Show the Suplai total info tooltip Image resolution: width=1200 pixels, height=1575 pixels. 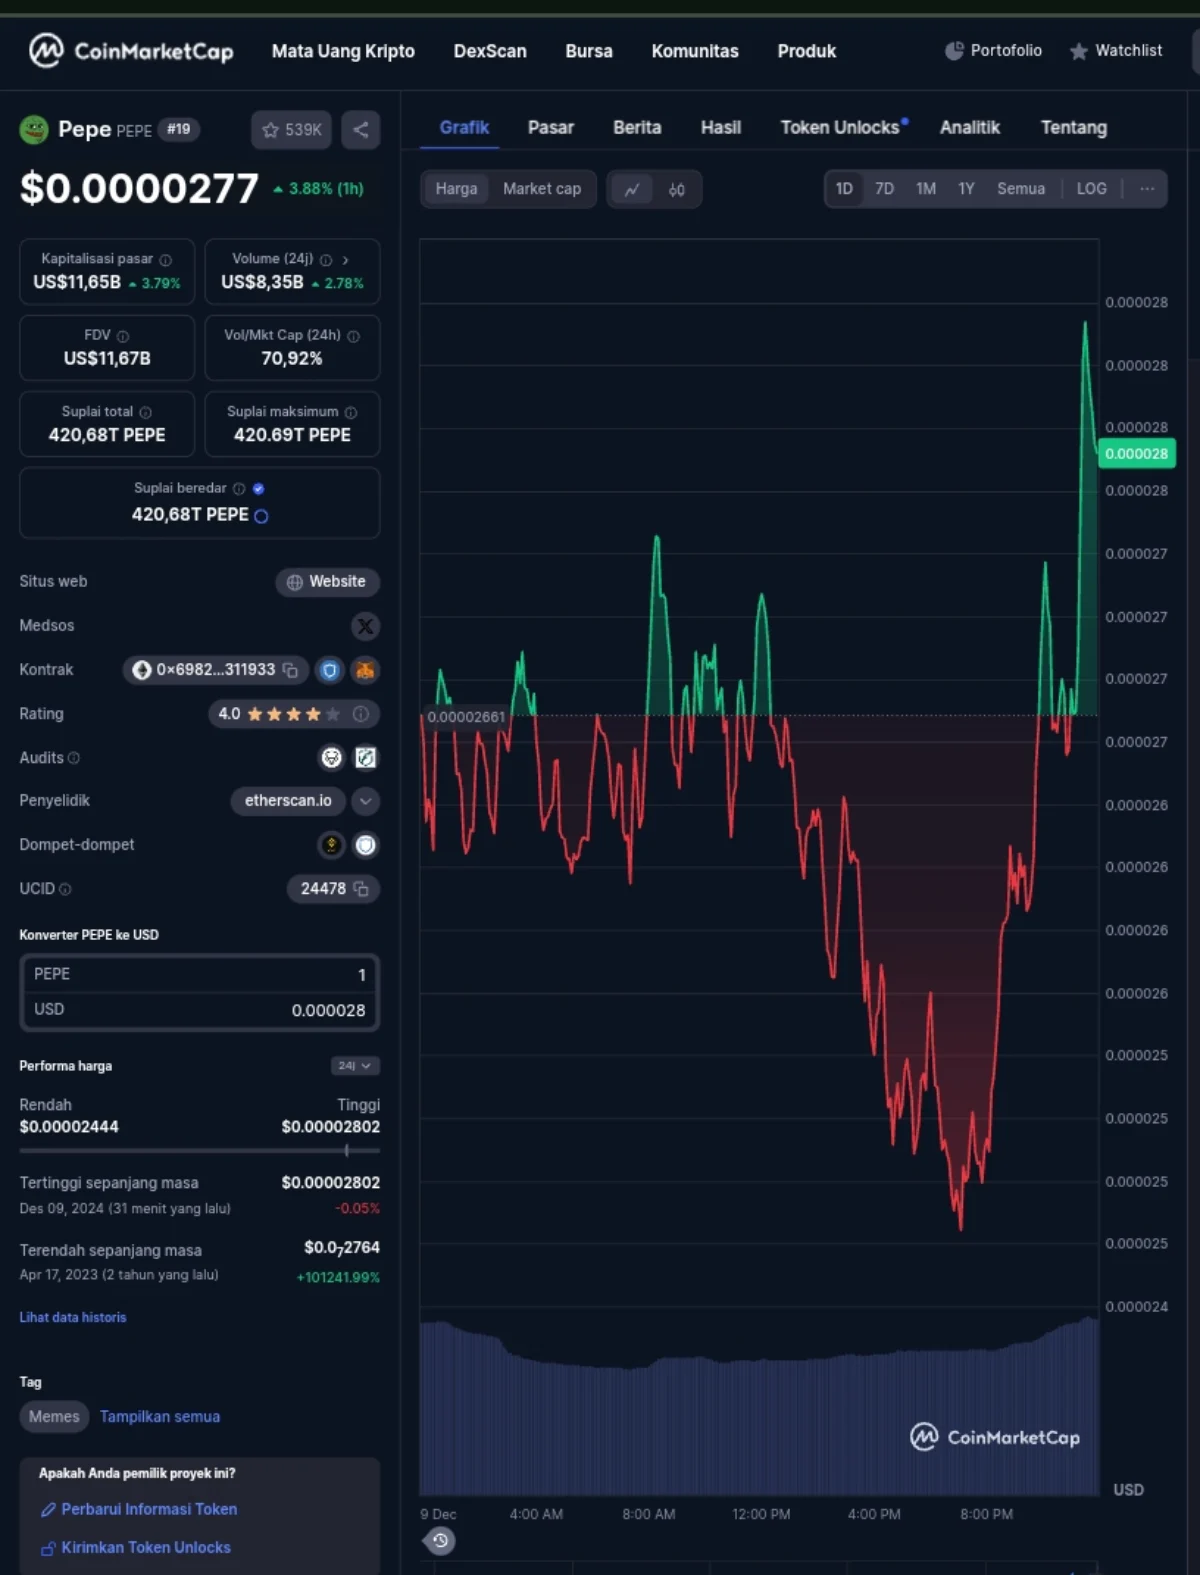point(146,413)
